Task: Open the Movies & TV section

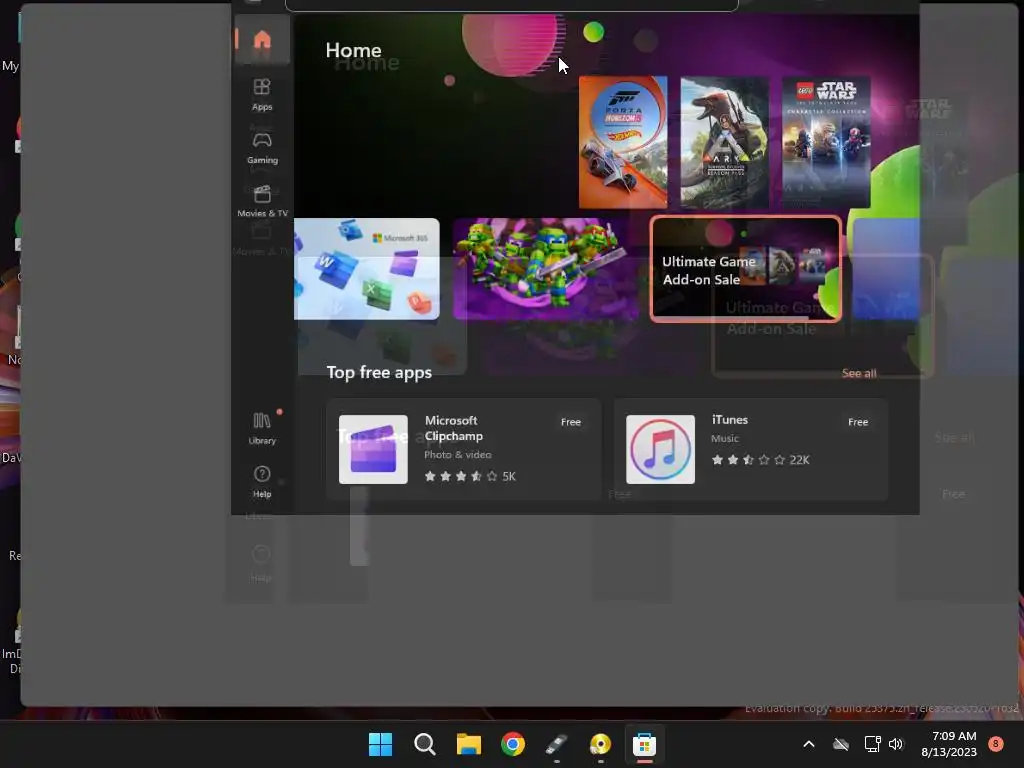Action: point(262,202)
